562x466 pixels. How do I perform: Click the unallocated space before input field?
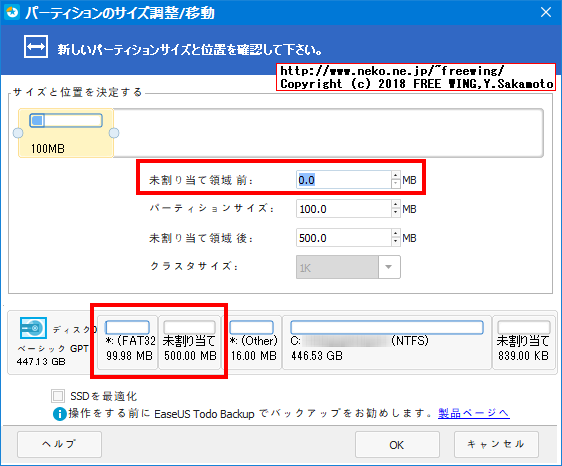(343, 180)
